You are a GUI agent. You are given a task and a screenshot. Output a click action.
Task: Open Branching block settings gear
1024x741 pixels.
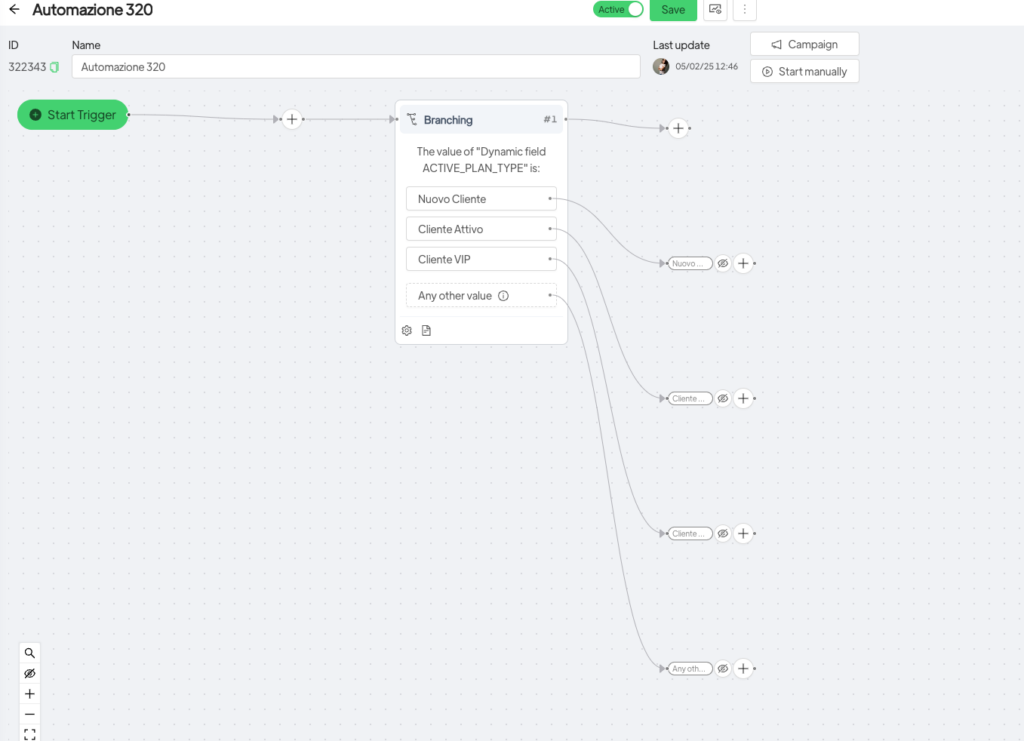click(x=407, y=330)
